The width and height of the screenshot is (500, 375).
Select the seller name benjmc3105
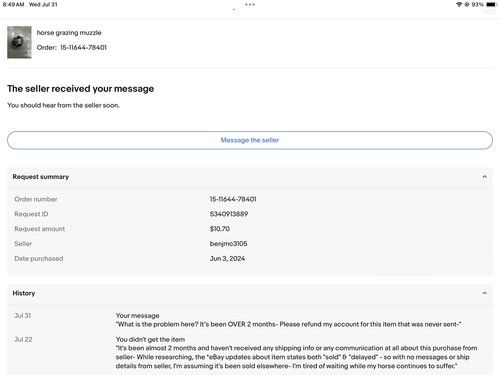click(x=228, y=244)
